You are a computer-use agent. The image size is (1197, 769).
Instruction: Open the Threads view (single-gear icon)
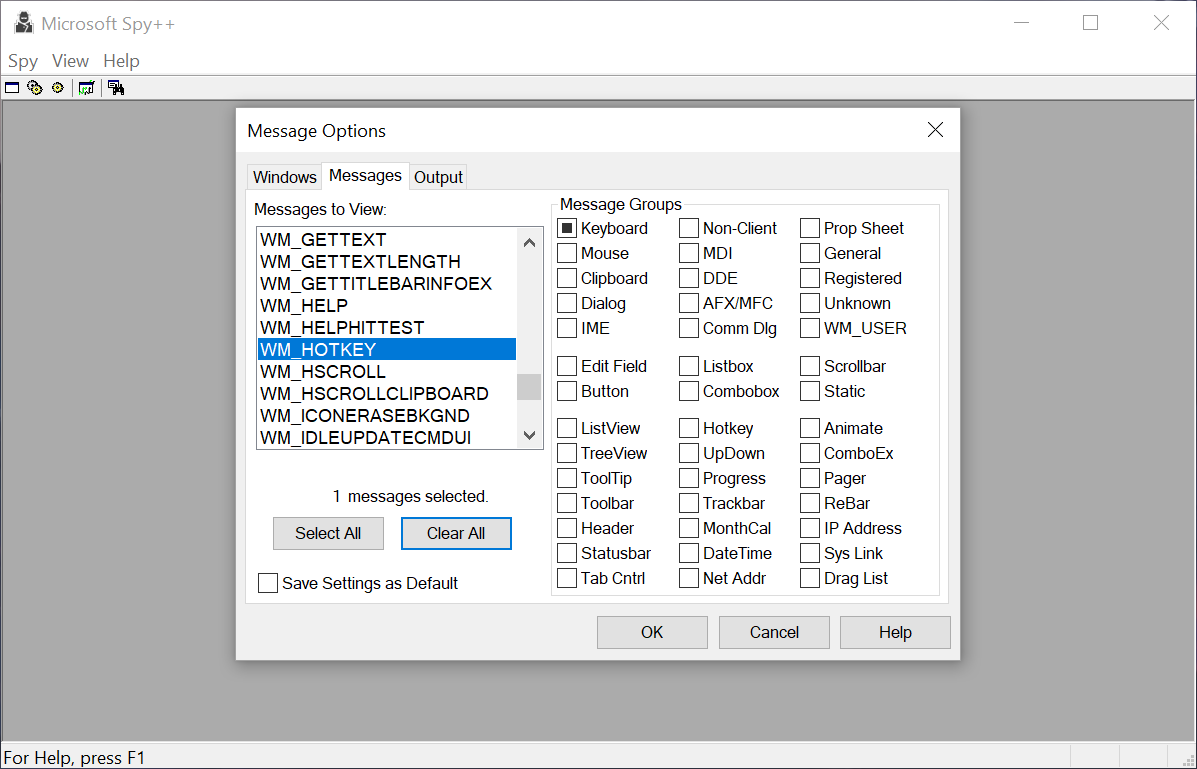click(57, 88)
